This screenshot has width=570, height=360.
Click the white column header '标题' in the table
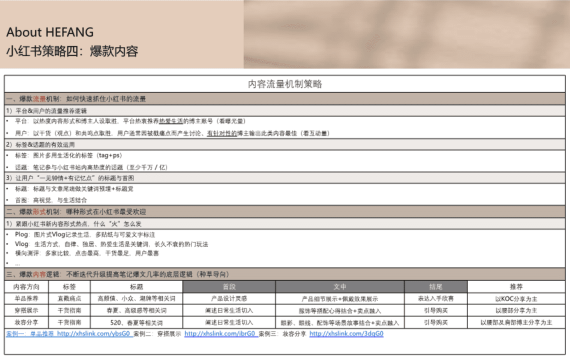pos(136,287)
